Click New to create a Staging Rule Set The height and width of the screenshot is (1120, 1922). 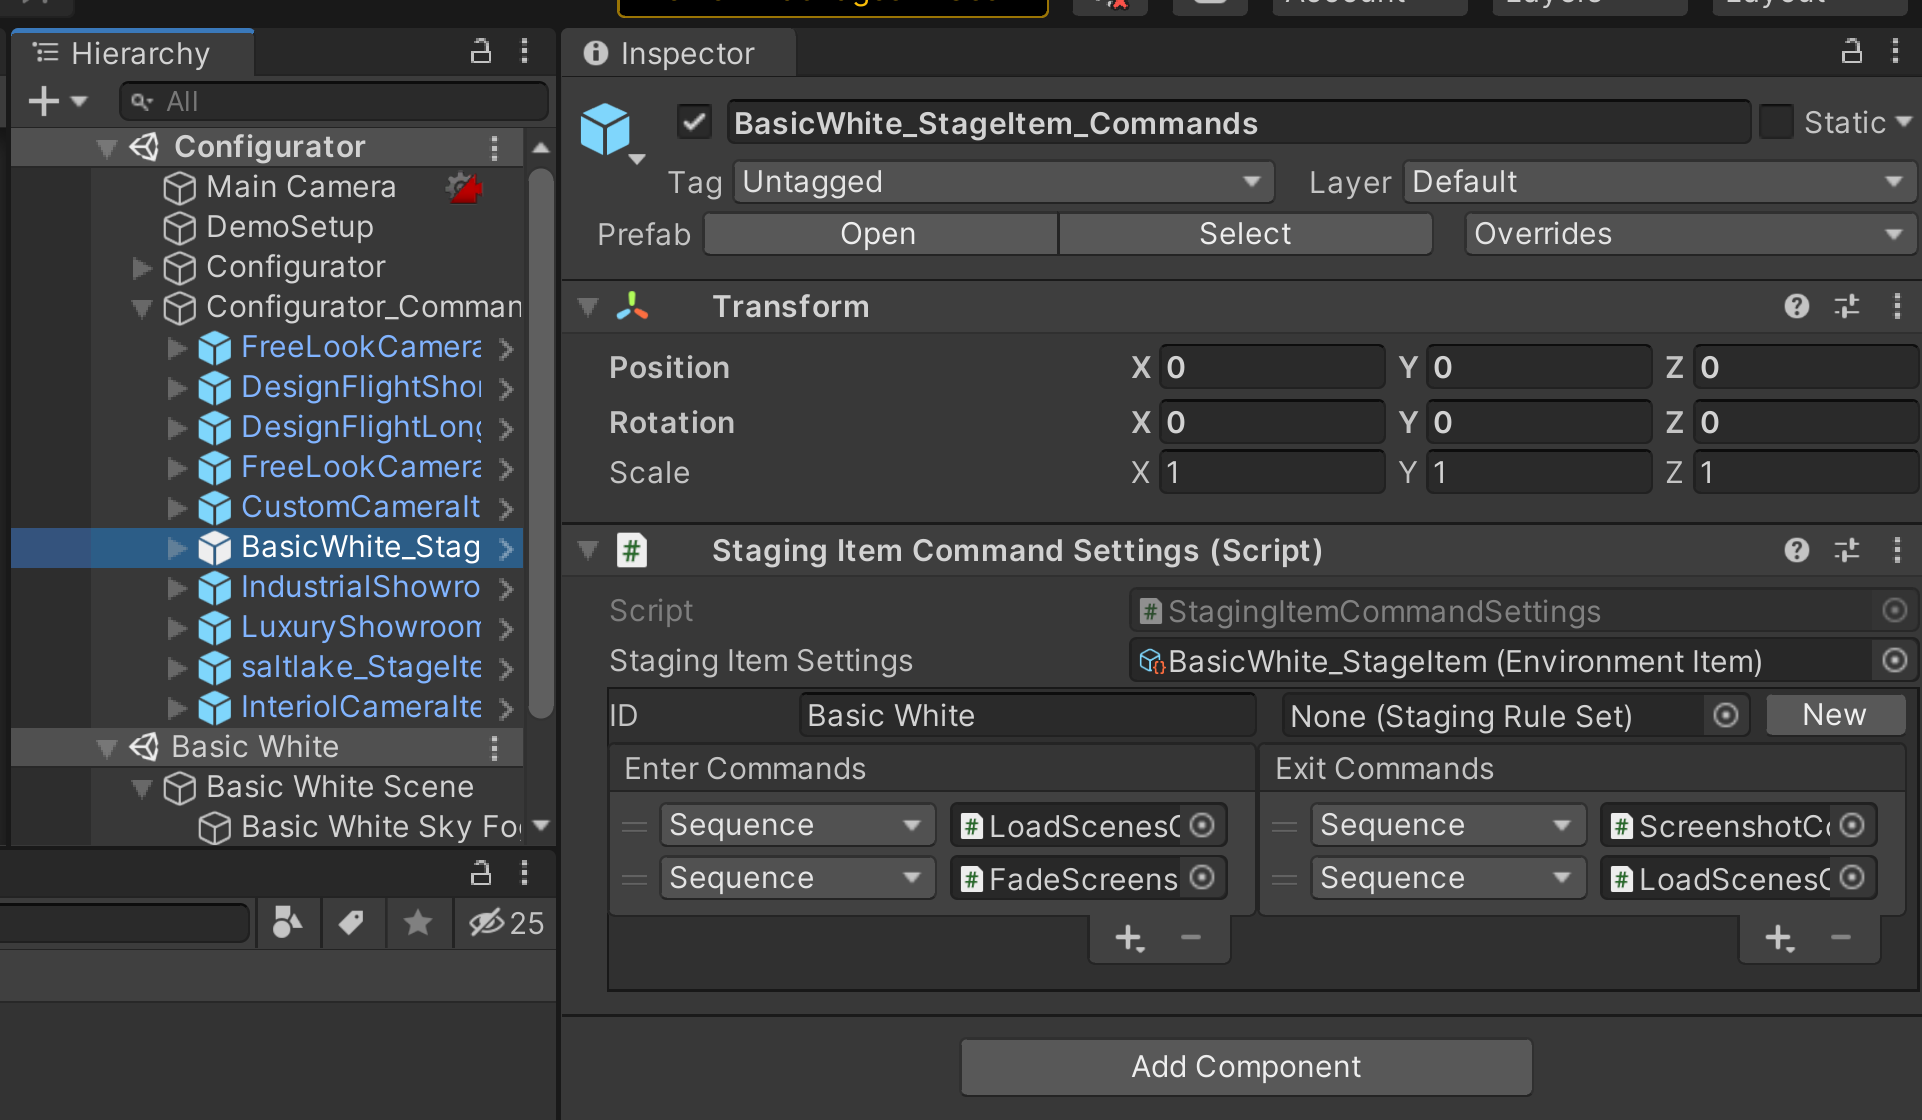click(1835, 714)
